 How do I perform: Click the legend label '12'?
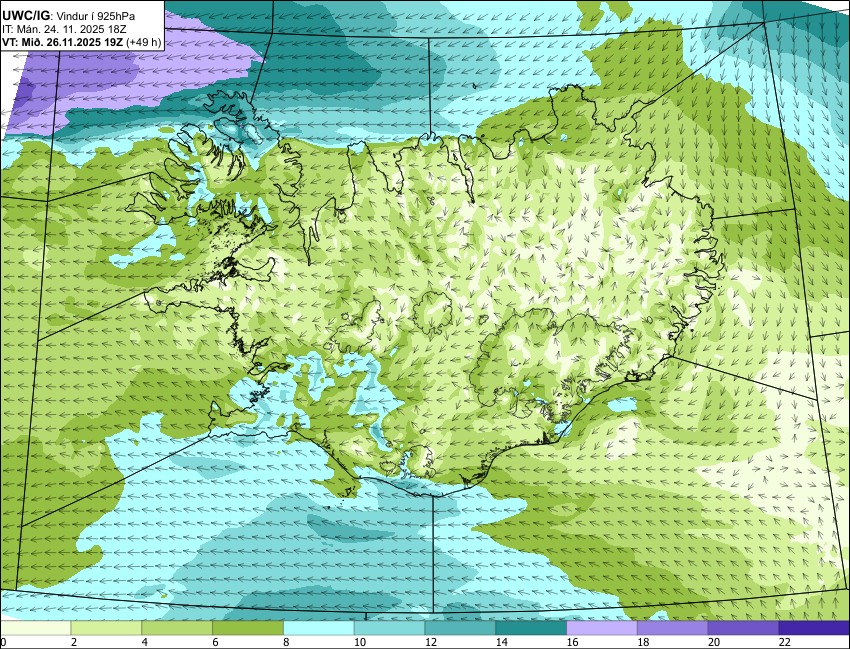point(430,642)
